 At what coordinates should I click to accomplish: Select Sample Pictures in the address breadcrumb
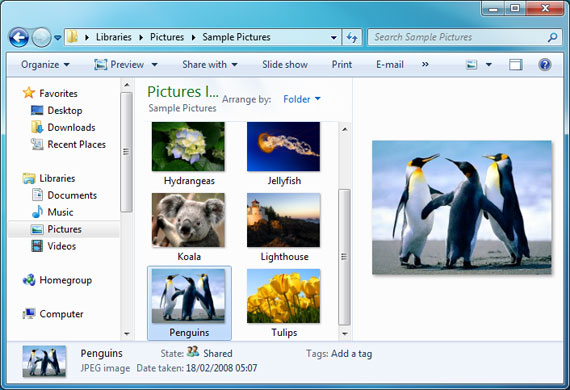(236, 37)
